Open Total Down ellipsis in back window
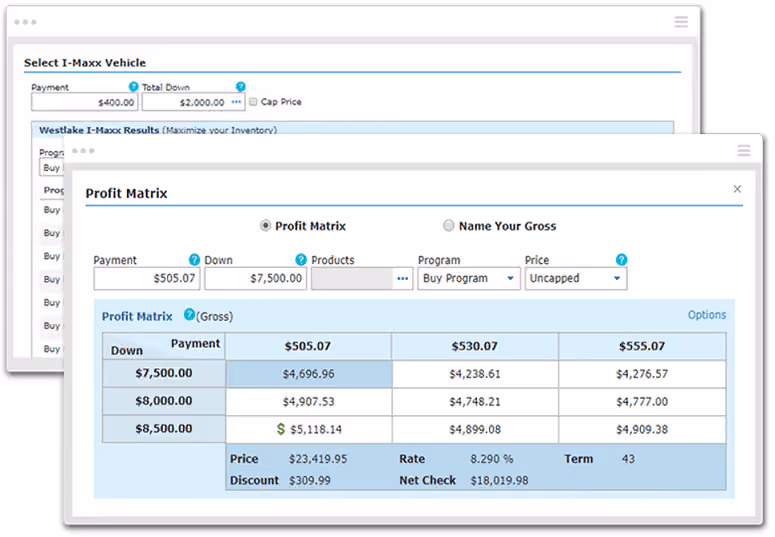Image resolution: width=775 pixels, height=537 pixels. click(x=236, y=102)
